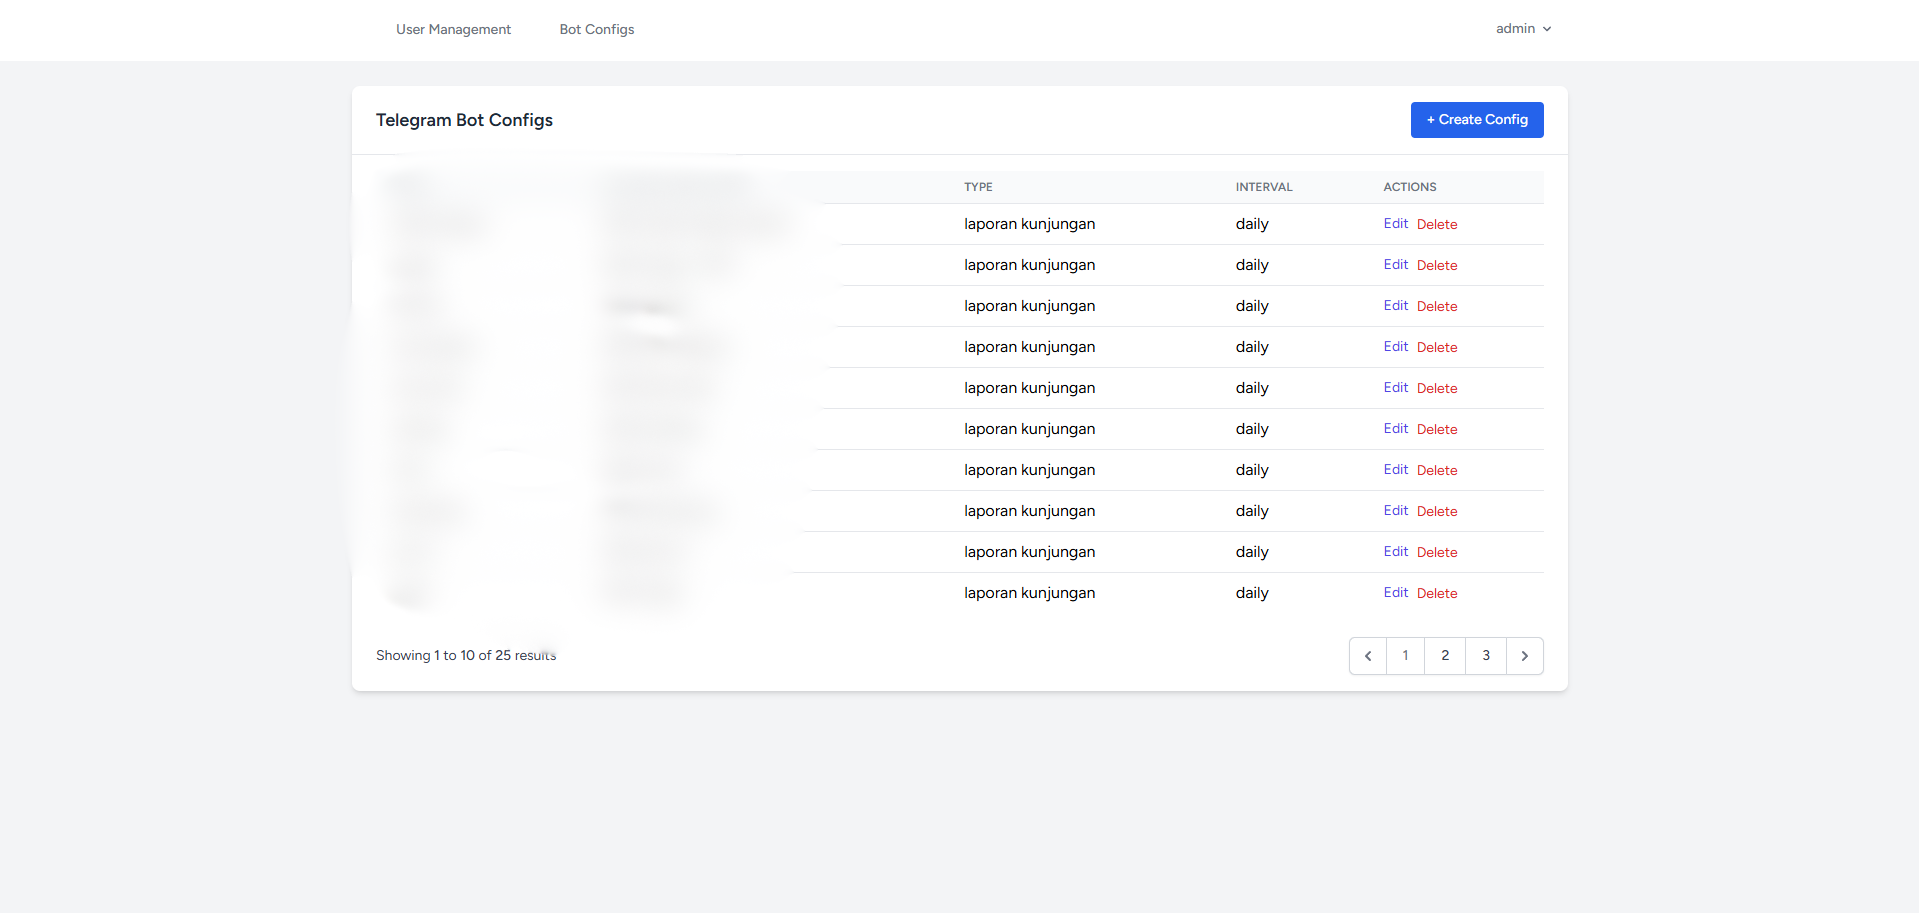
Task: Go to page 3 of results
Action: point(1485,656)
